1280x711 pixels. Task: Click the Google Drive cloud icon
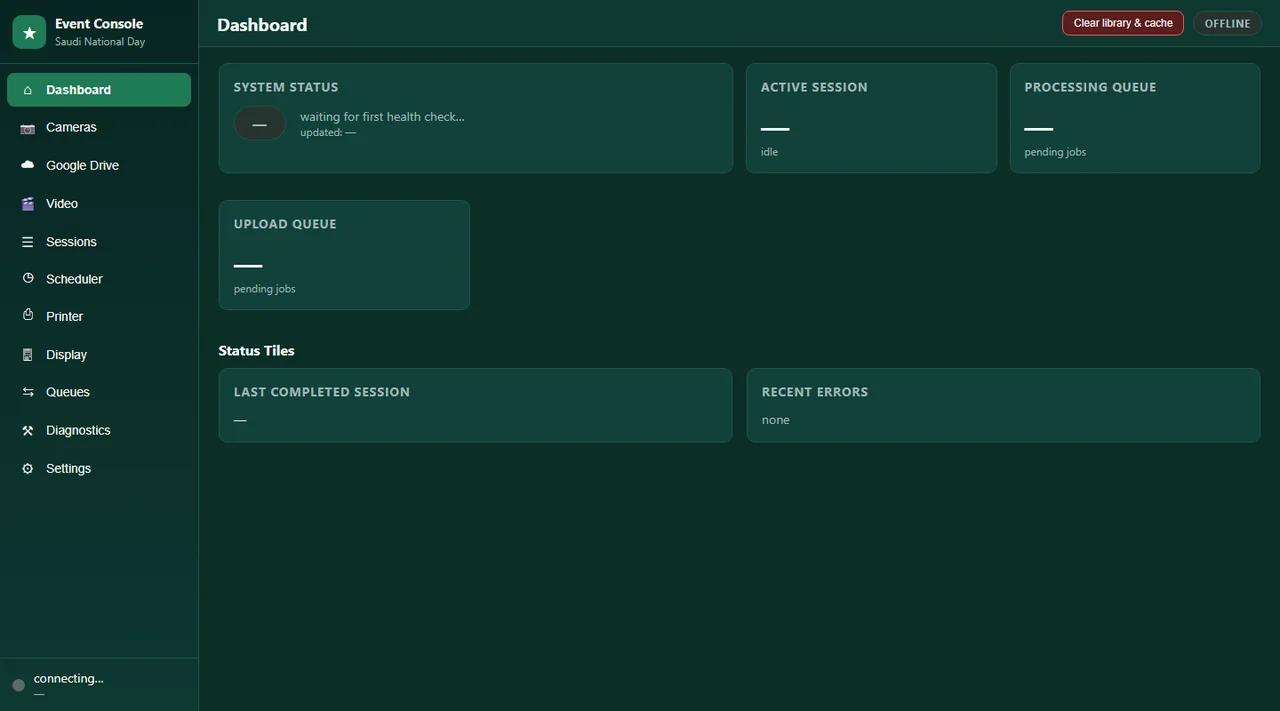tap(27, 165)
